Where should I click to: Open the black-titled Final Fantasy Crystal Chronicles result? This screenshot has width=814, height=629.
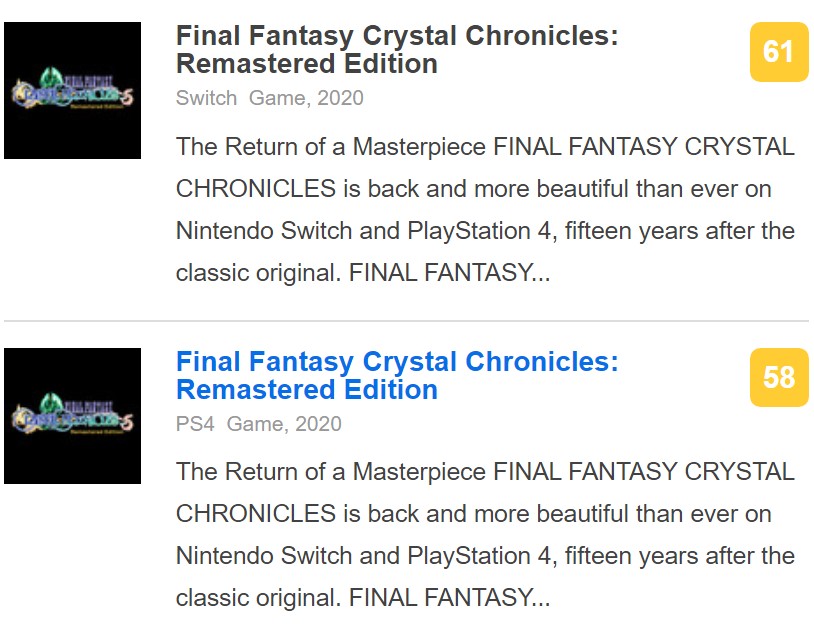click(x=397, y=37)
